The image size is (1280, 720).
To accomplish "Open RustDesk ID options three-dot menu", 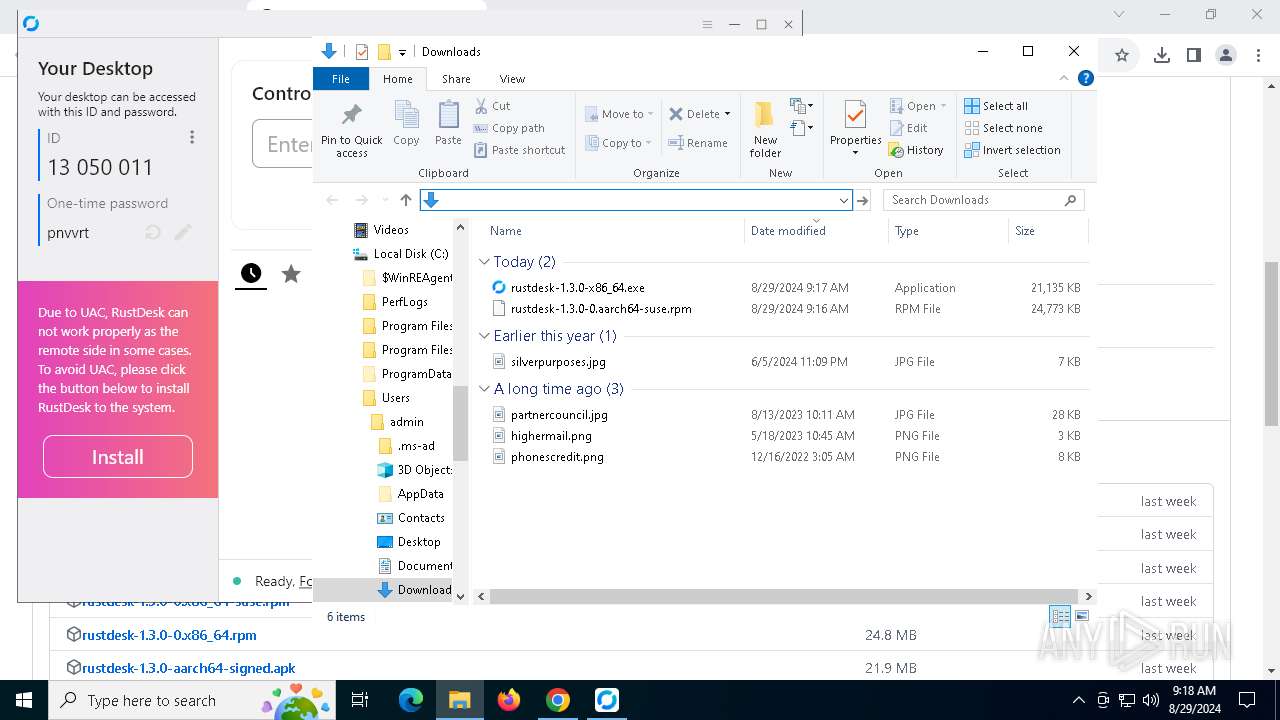I will (192, 137).
